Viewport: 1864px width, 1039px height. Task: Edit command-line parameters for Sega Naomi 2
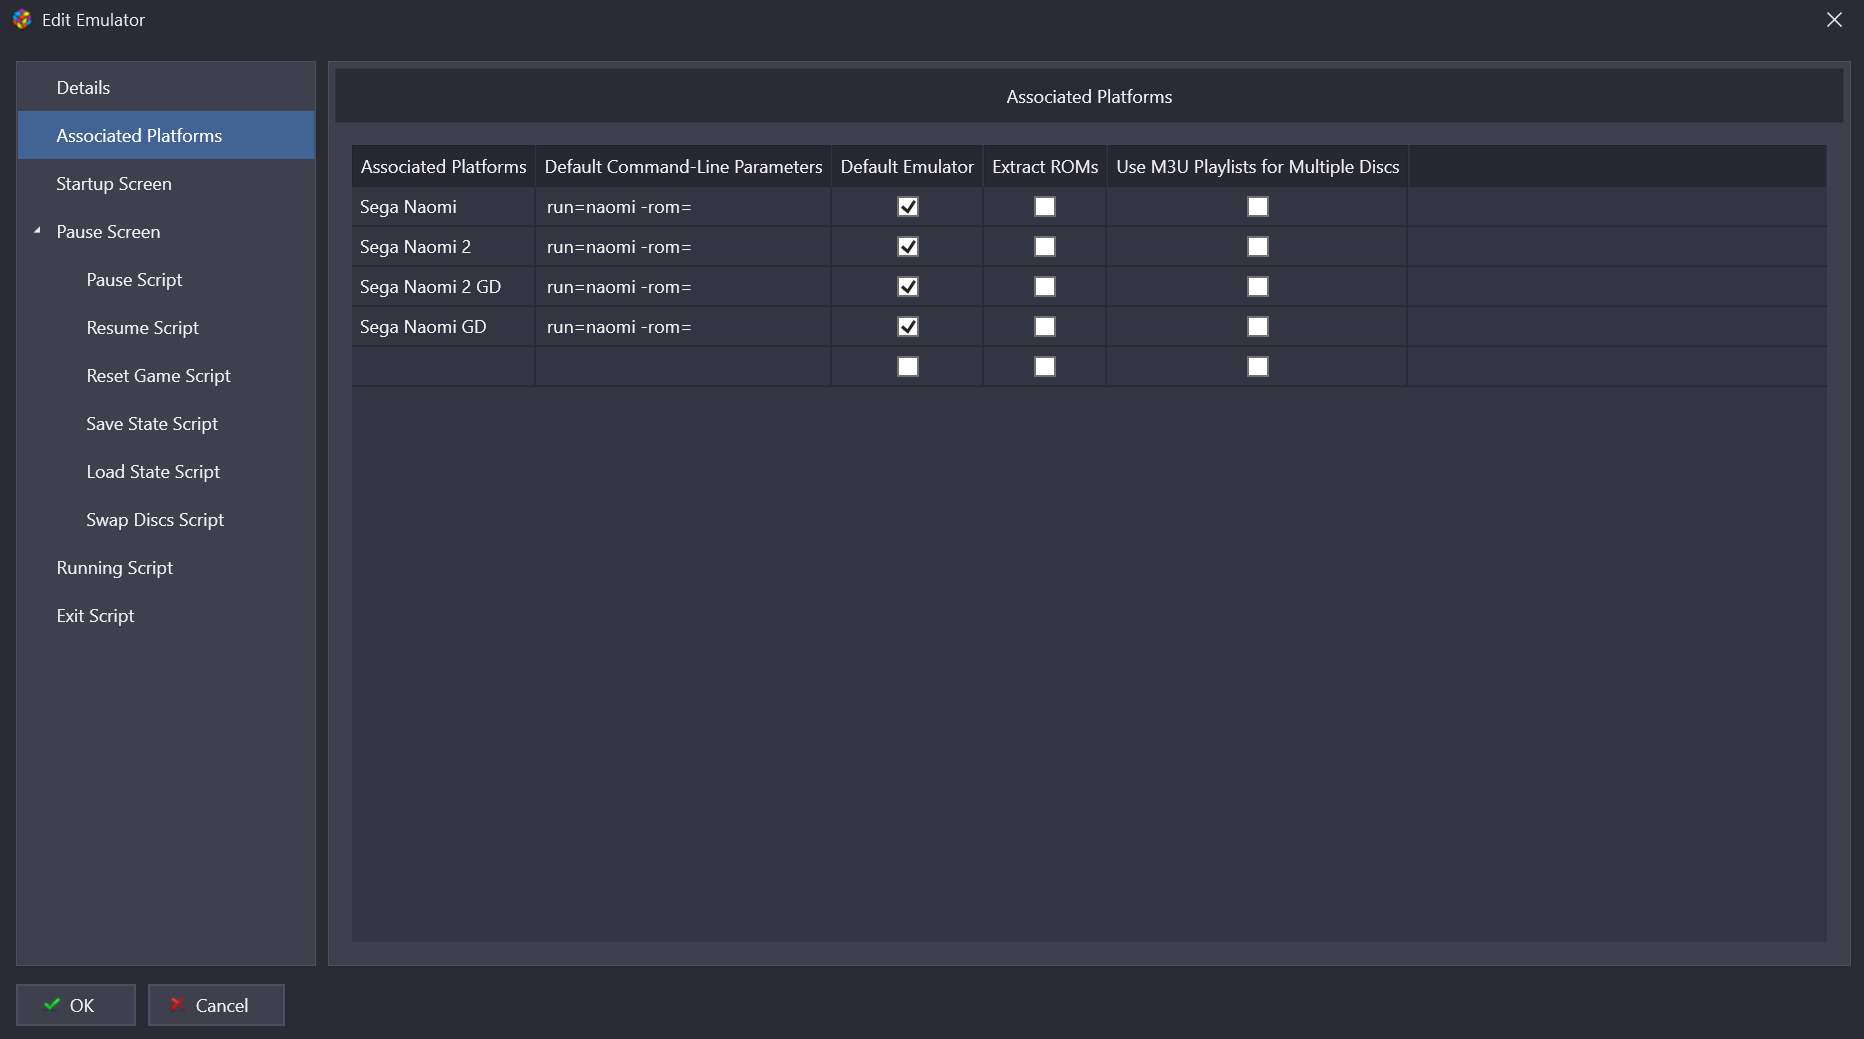tap(683, 246)
